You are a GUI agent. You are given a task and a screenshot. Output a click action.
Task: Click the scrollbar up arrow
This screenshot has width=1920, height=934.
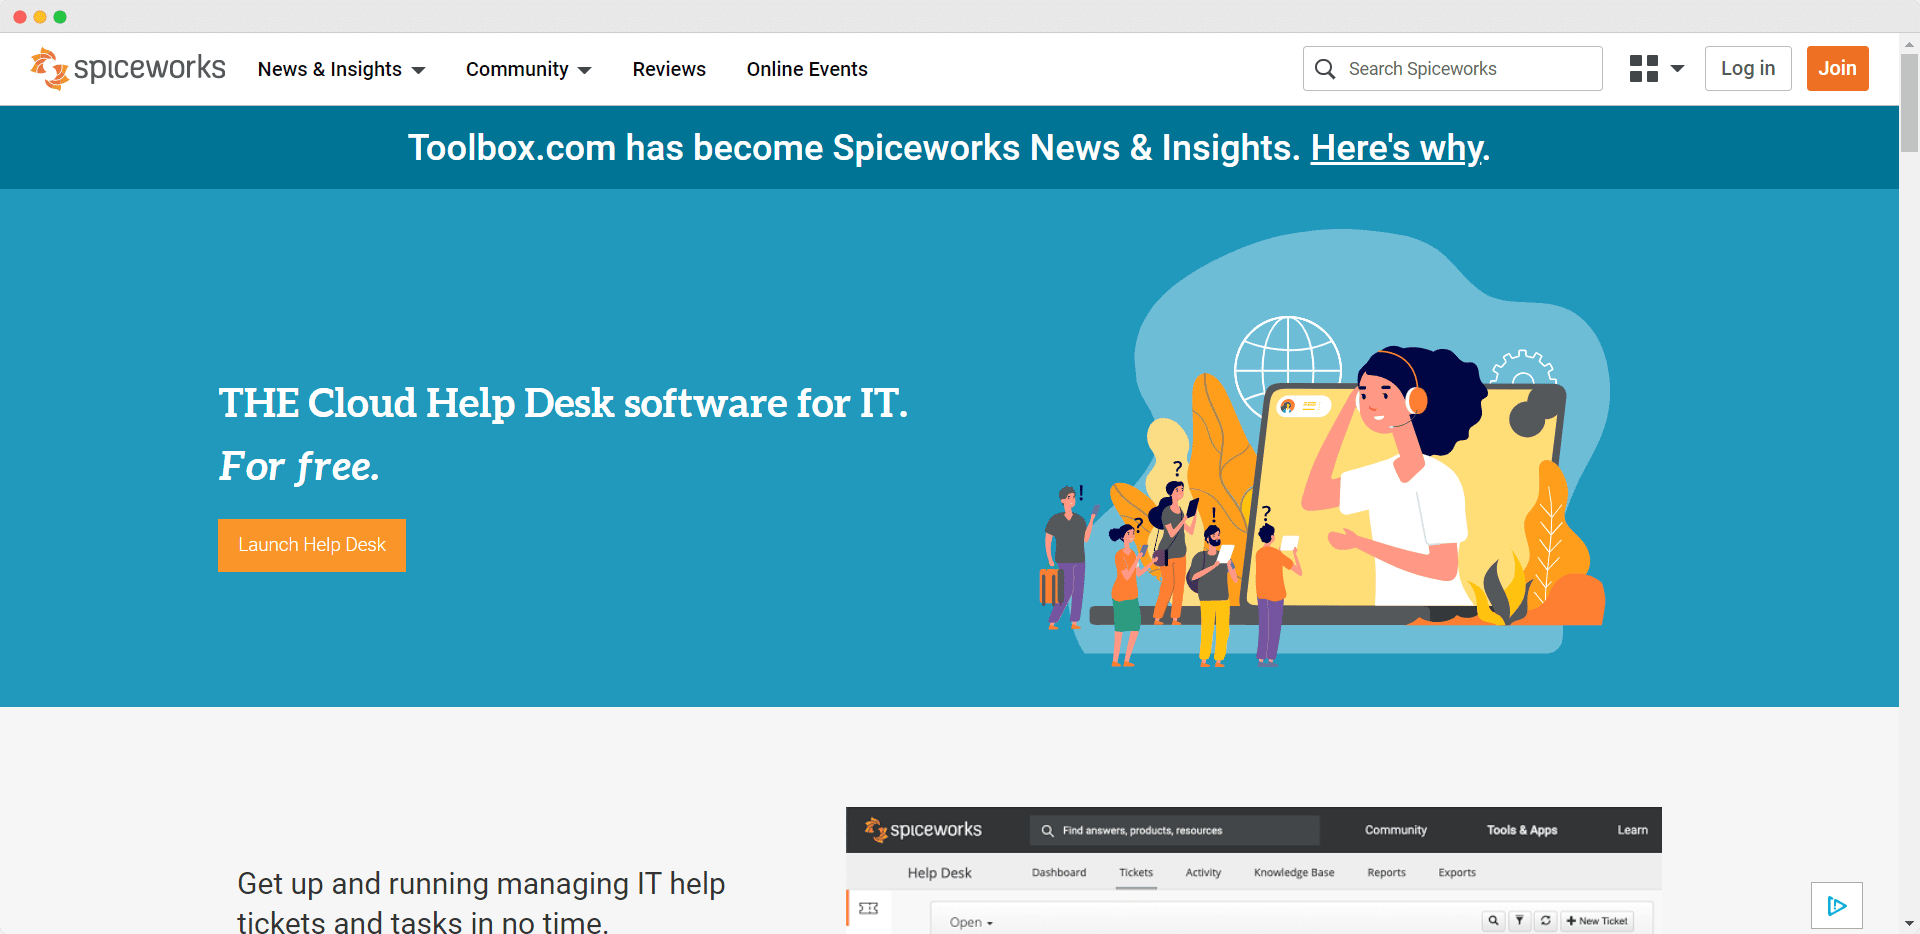pos(1909,43)
